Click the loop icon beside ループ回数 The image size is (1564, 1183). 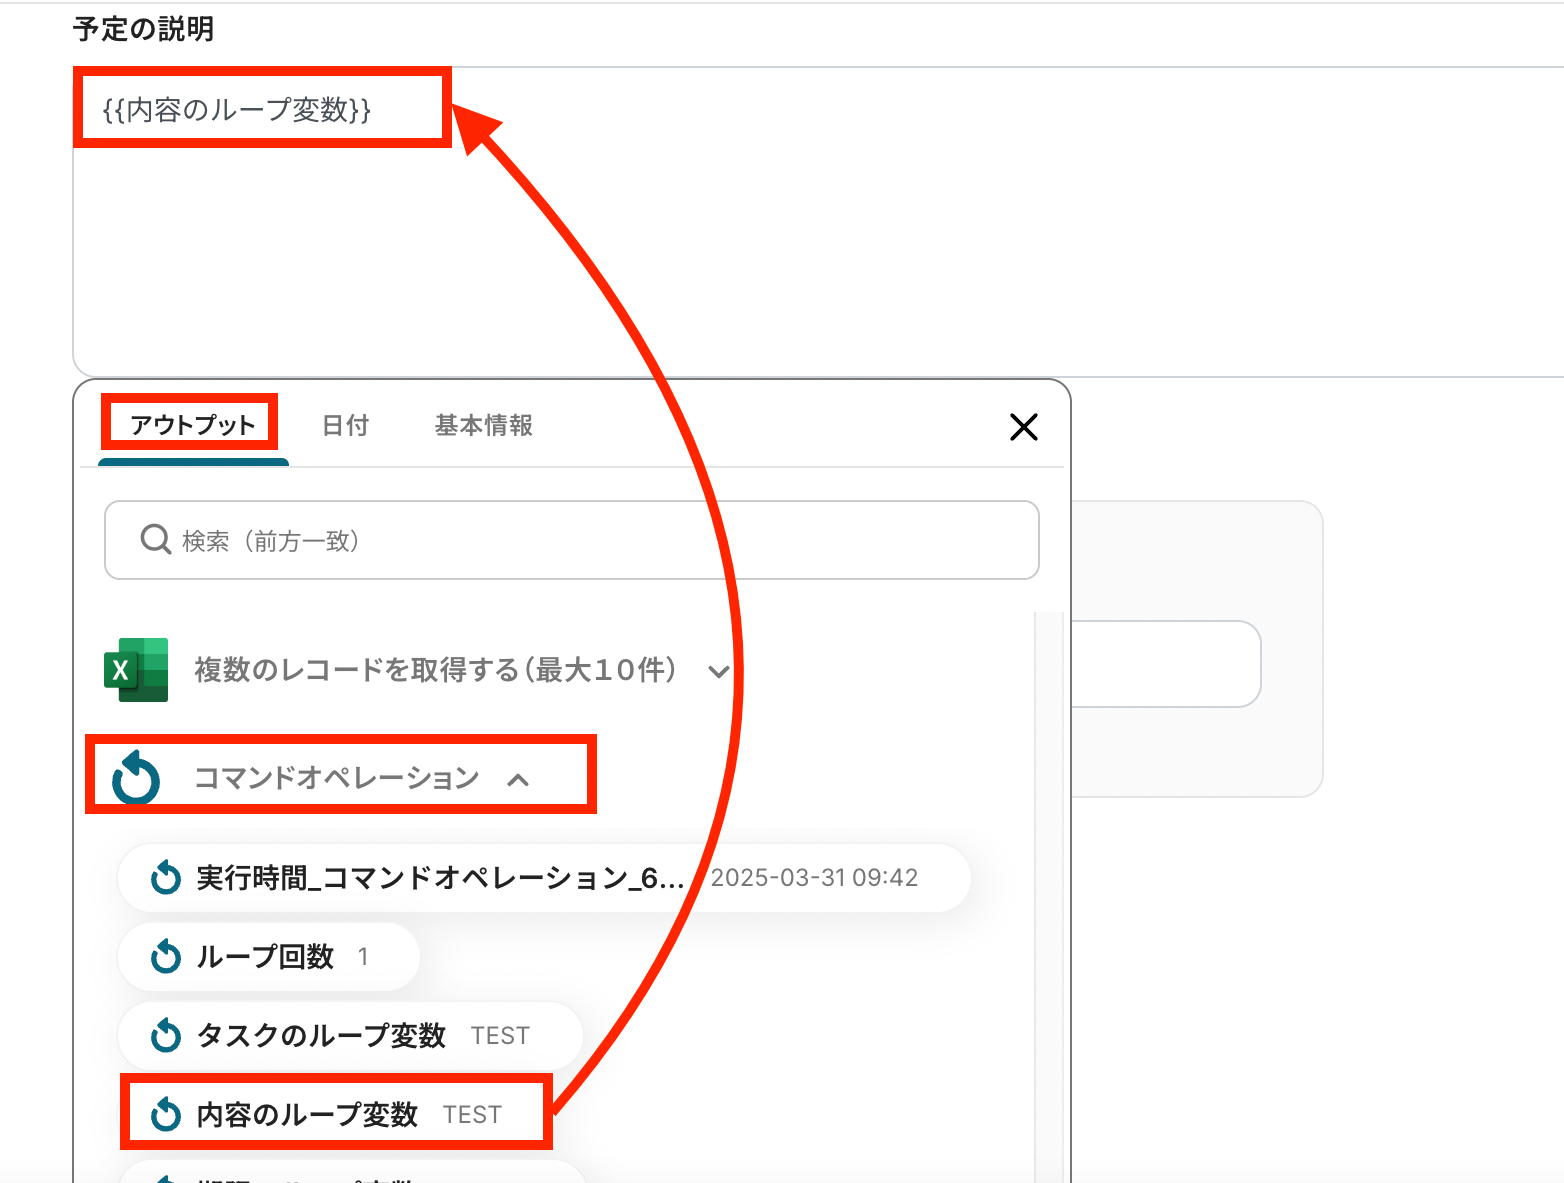pyautogui.click(x=166, y=957)
